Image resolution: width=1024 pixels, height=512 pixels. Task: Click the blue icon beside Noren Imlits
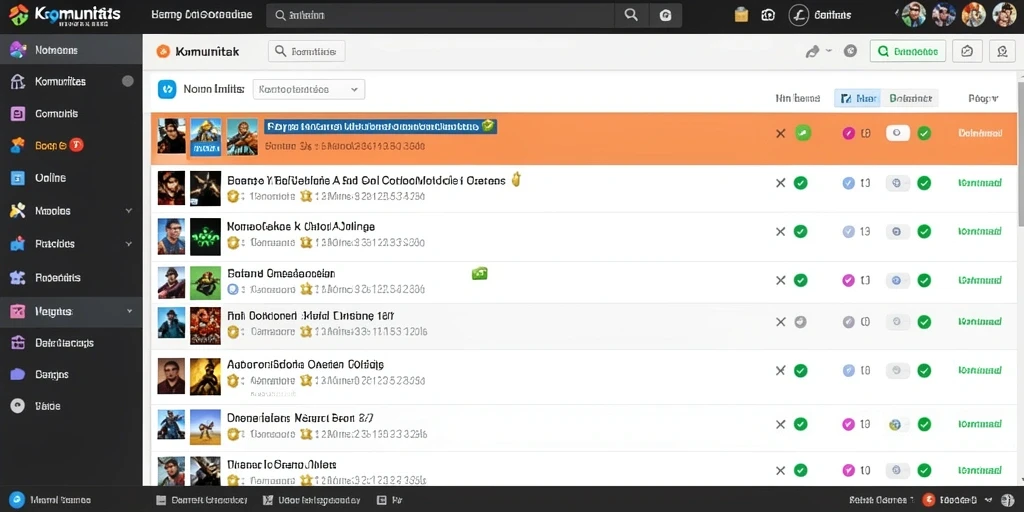167,89
